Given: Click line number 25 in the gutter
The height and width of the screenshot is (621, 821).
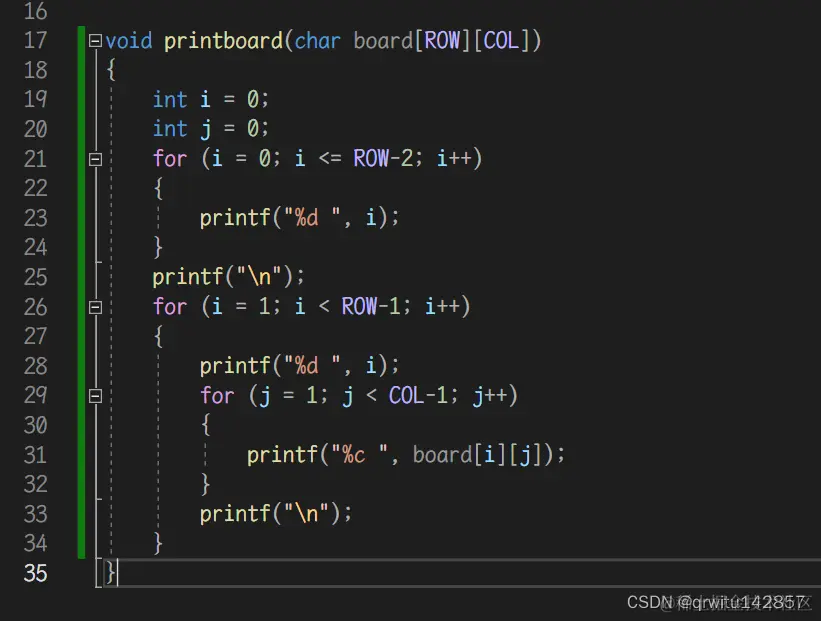Looking at the screenshot, I should point(36,277).
